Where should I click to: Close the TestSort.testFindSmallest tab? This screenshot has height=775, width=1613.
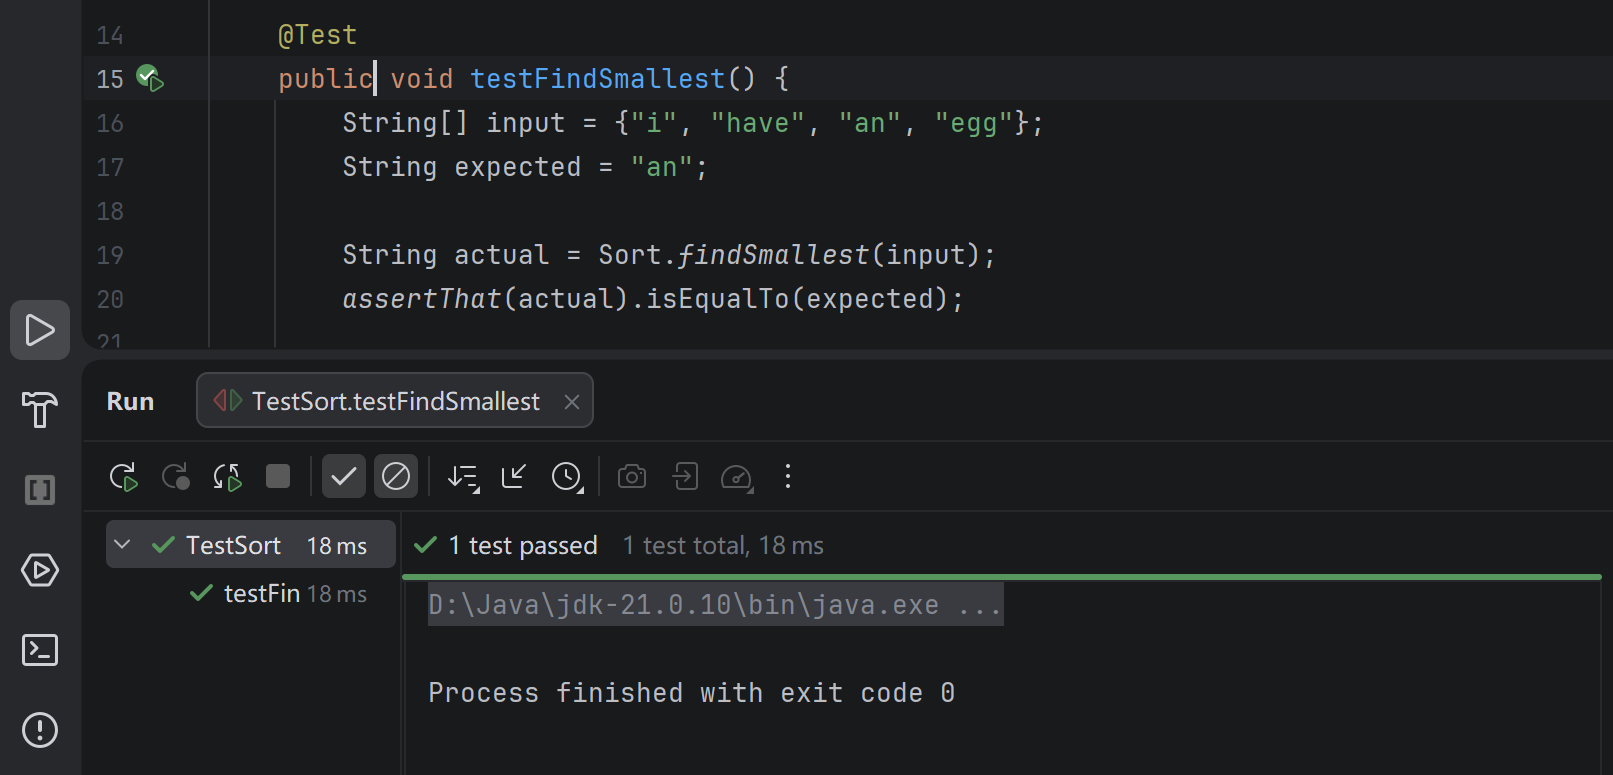click(x=572, y=402)
